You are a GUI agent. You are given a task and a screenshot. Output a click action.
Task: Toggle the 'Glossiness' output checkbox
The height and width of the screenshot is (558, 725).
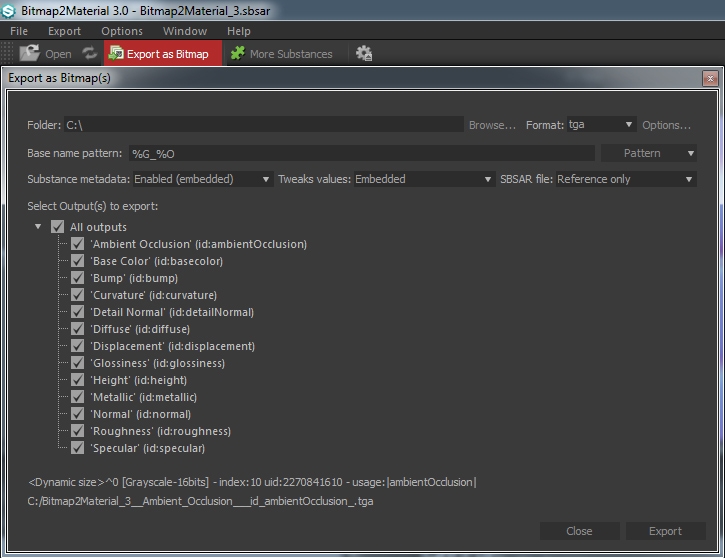pyautogui.click(x=77, y=363)
